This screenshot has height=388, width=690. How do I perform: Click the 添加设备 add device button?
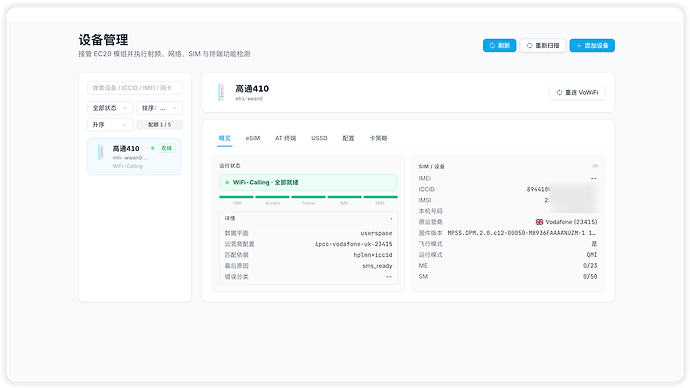click(592, 45)
